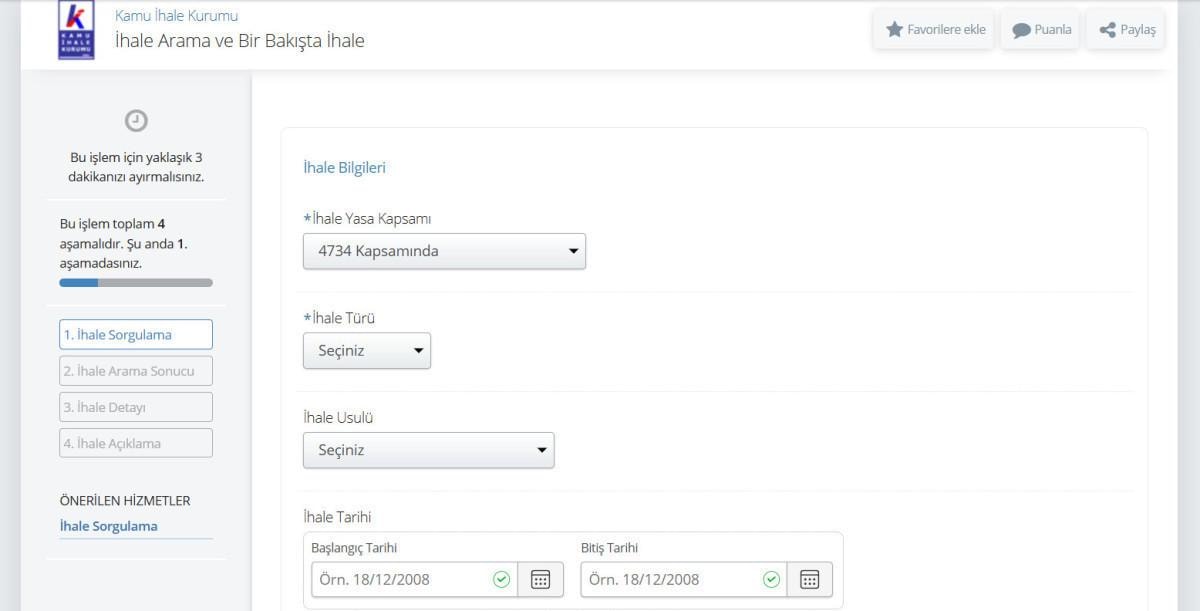Click the green check in Başlangıç Tarihi field

(501, 580)
